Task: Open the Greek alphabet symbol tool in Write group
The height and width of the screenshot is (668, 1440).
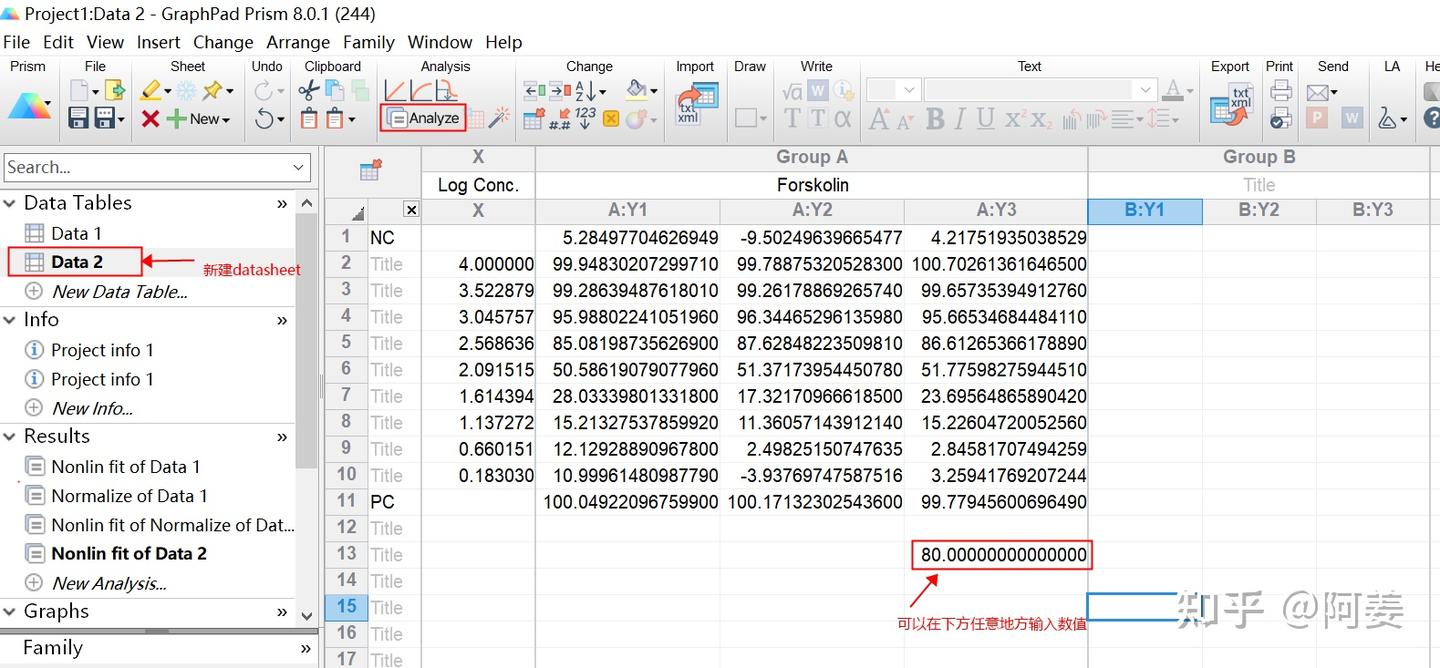Action: 843,118
